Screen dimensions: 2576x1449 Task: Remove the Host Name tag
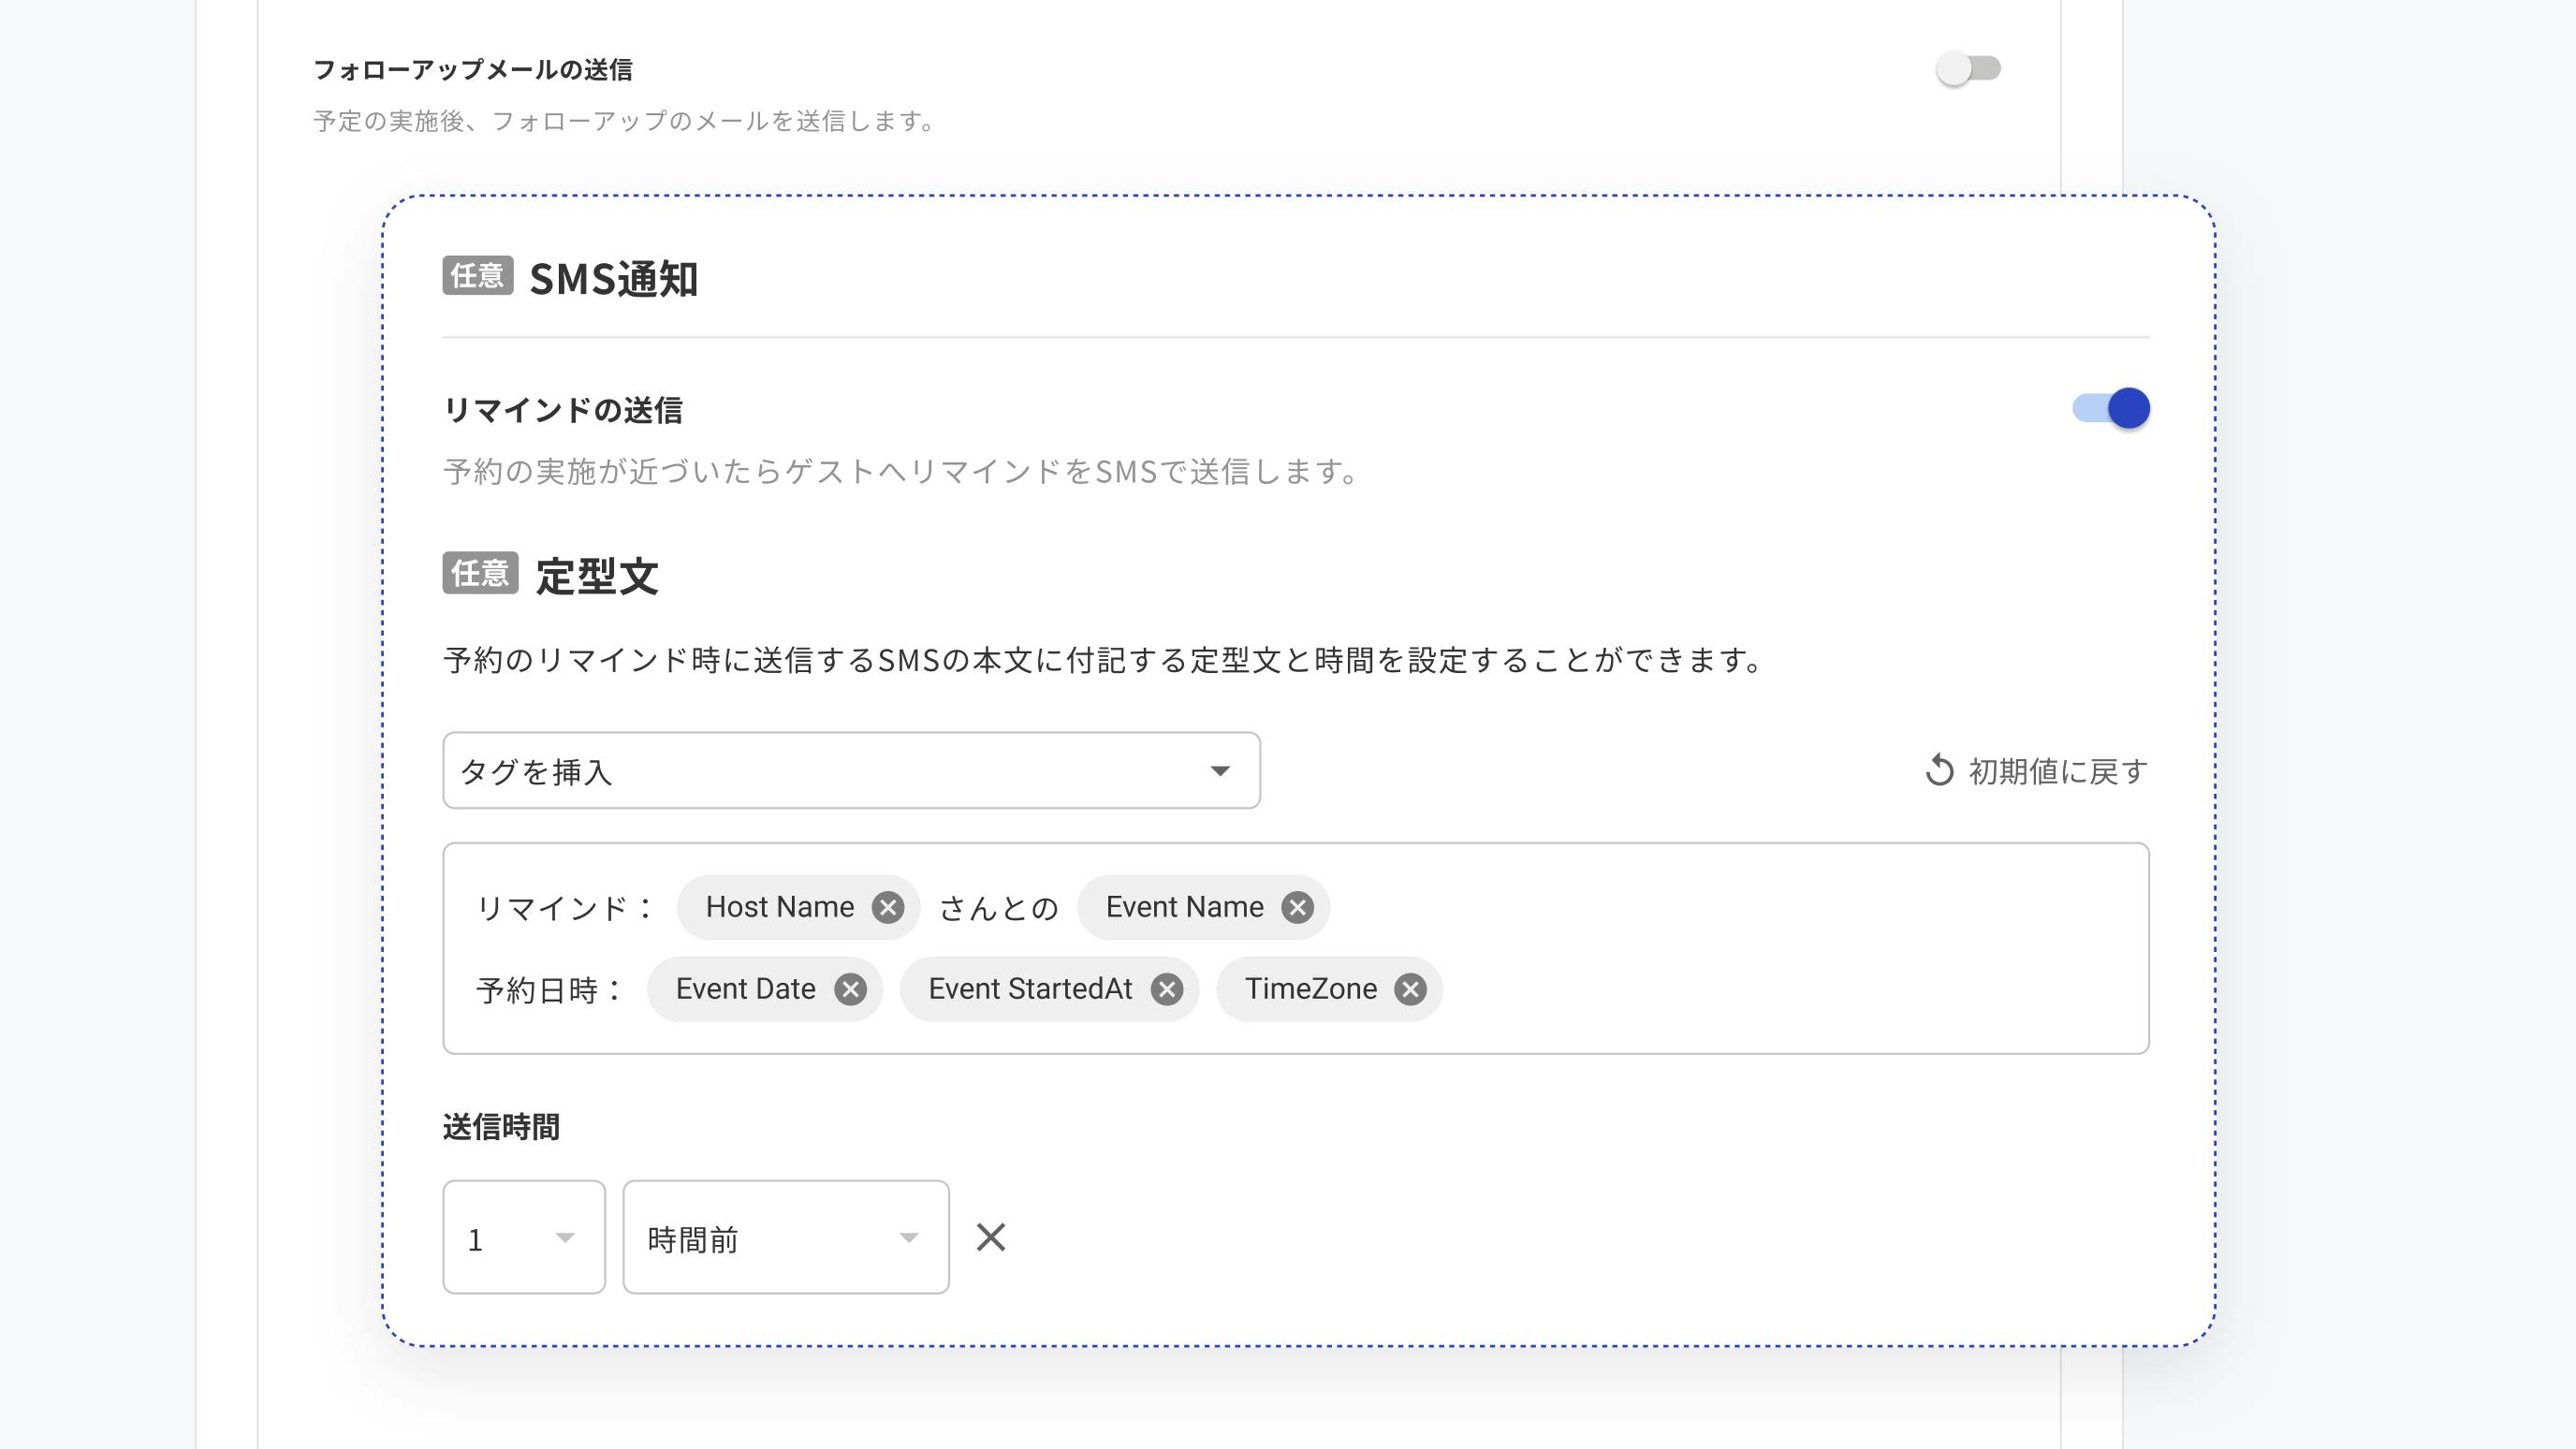pos(887,907)
